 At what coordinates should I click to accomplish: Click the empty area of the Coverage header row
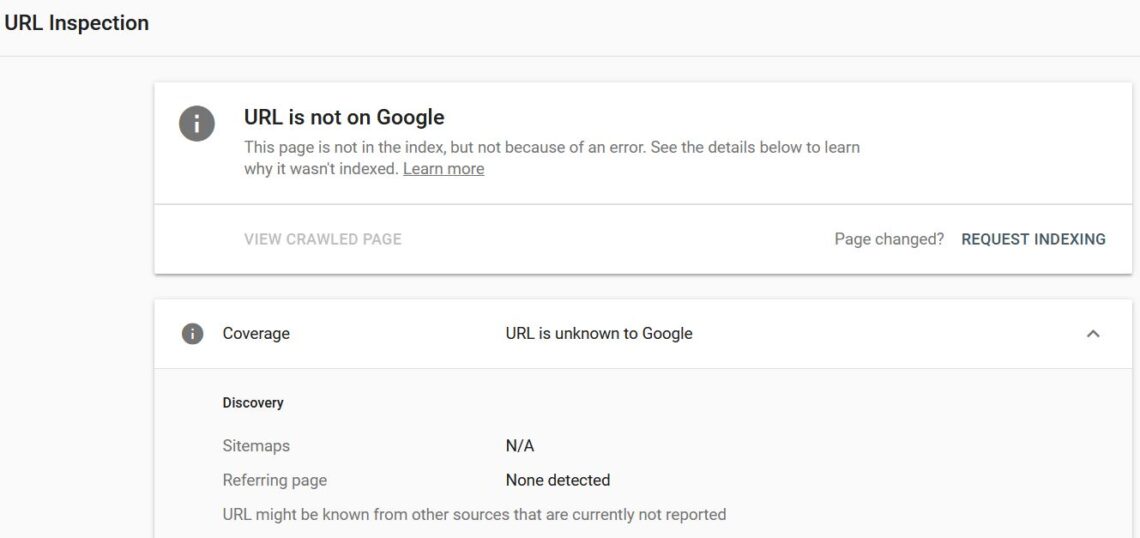887,334
